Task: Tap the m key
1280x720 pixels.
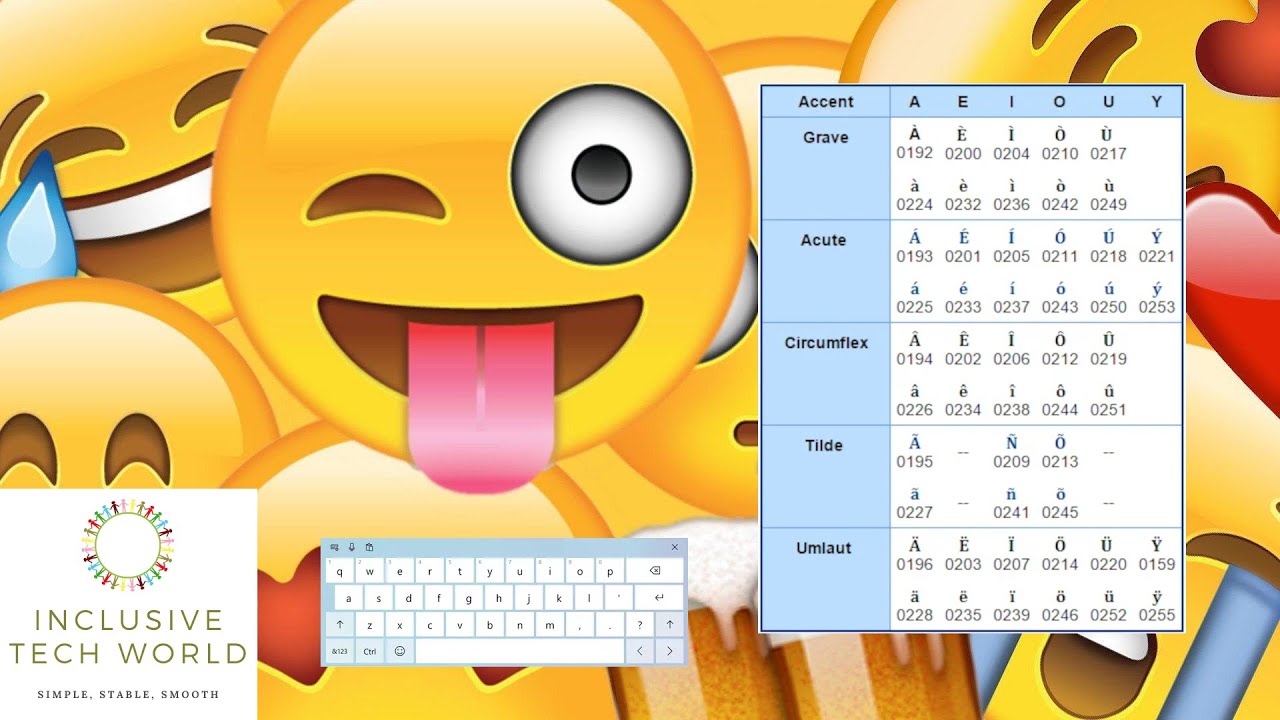Action: click(550, 624)
